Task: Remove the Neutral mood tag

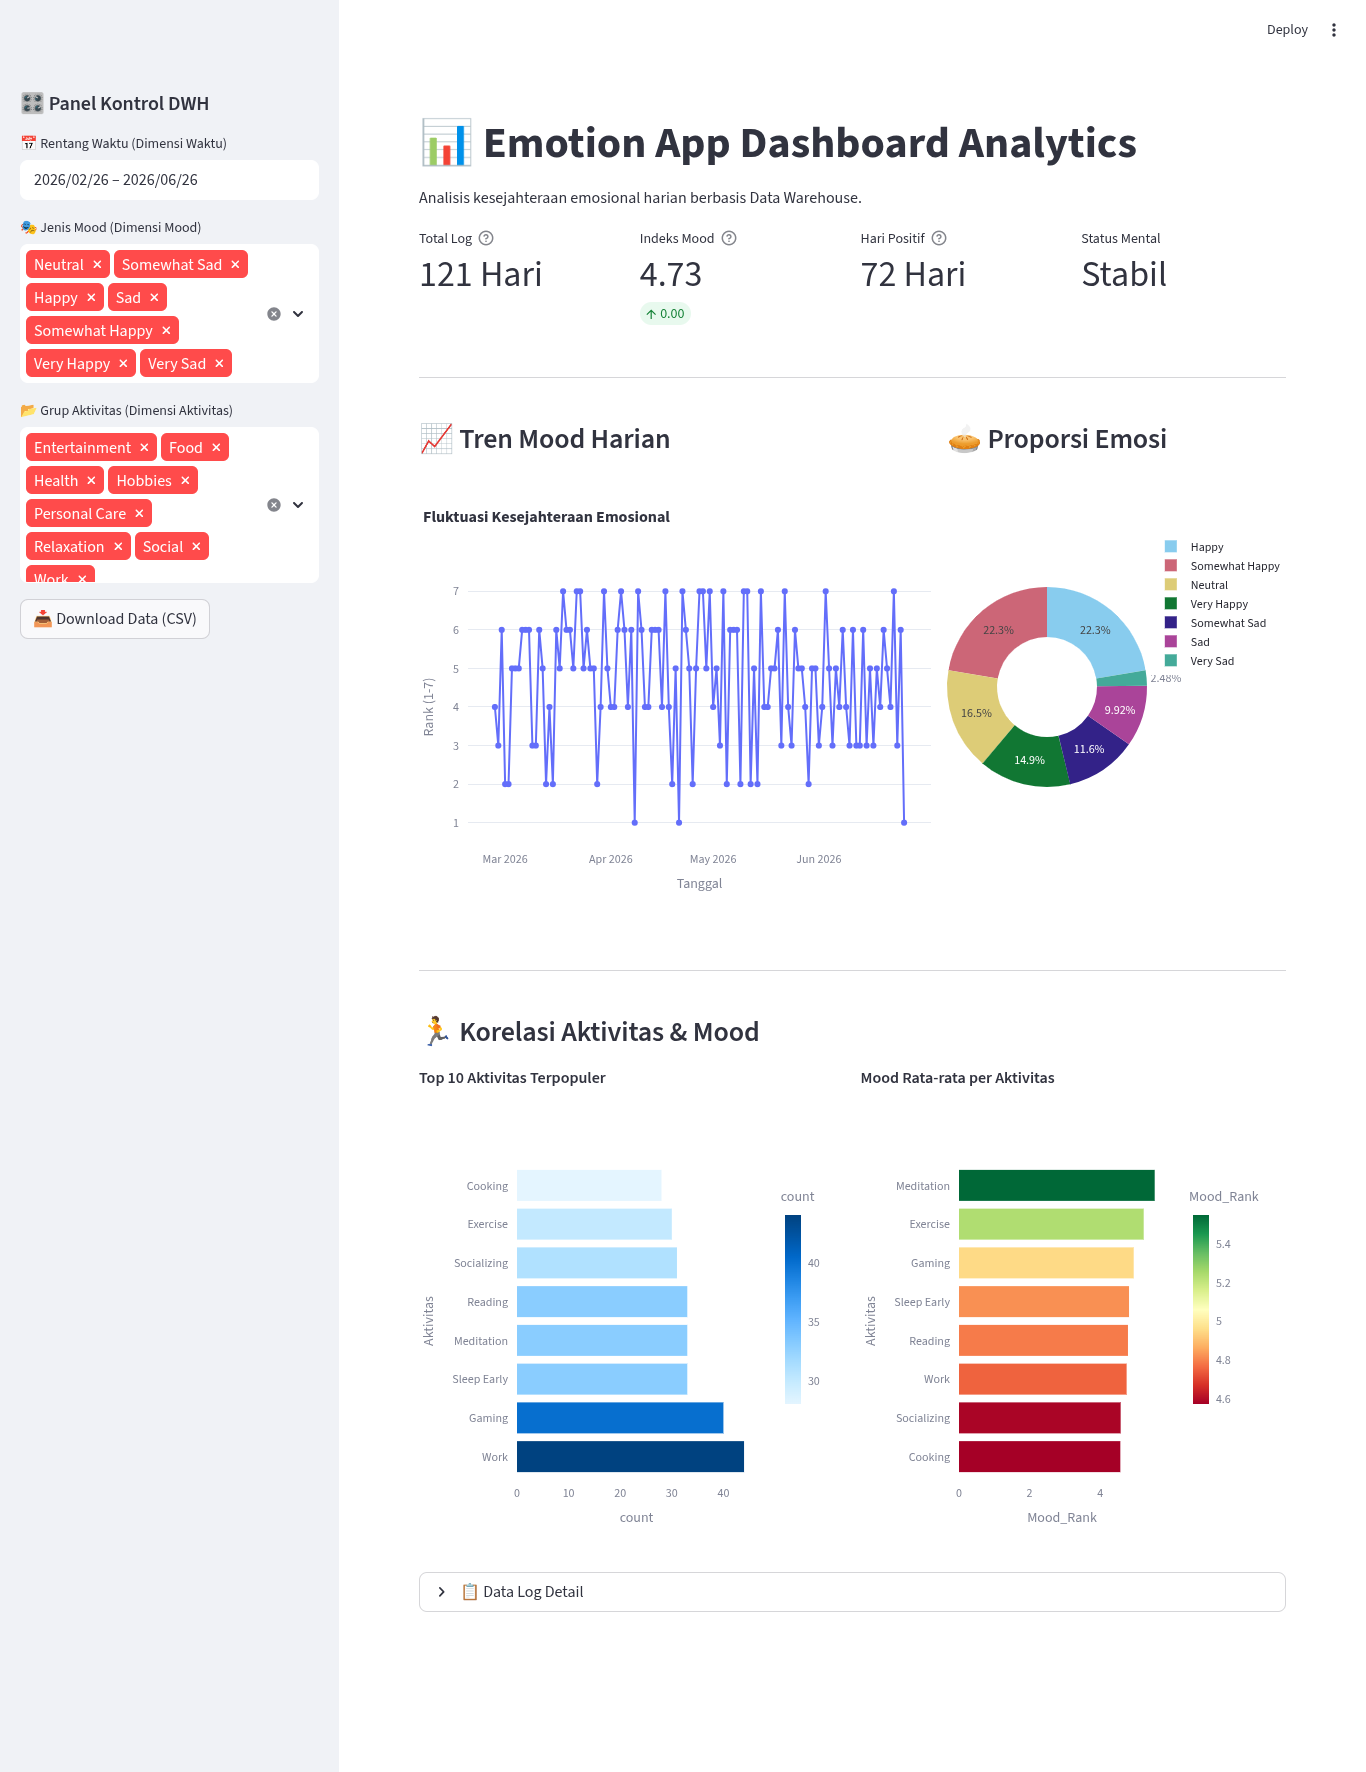Action: pyautogui.click(x=97, y=265)
